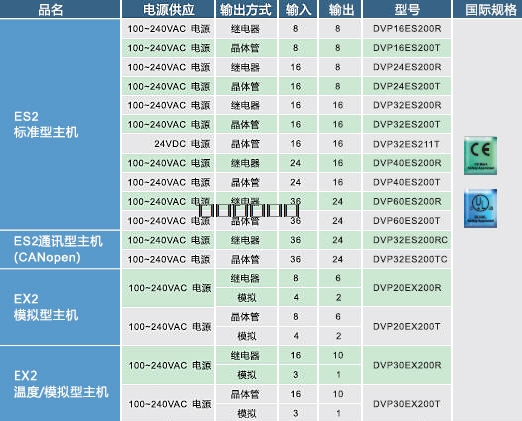Select output value 10 in DVP30EX200R row
Viewport: 522px width, 421px height.
tap(338, 355)
